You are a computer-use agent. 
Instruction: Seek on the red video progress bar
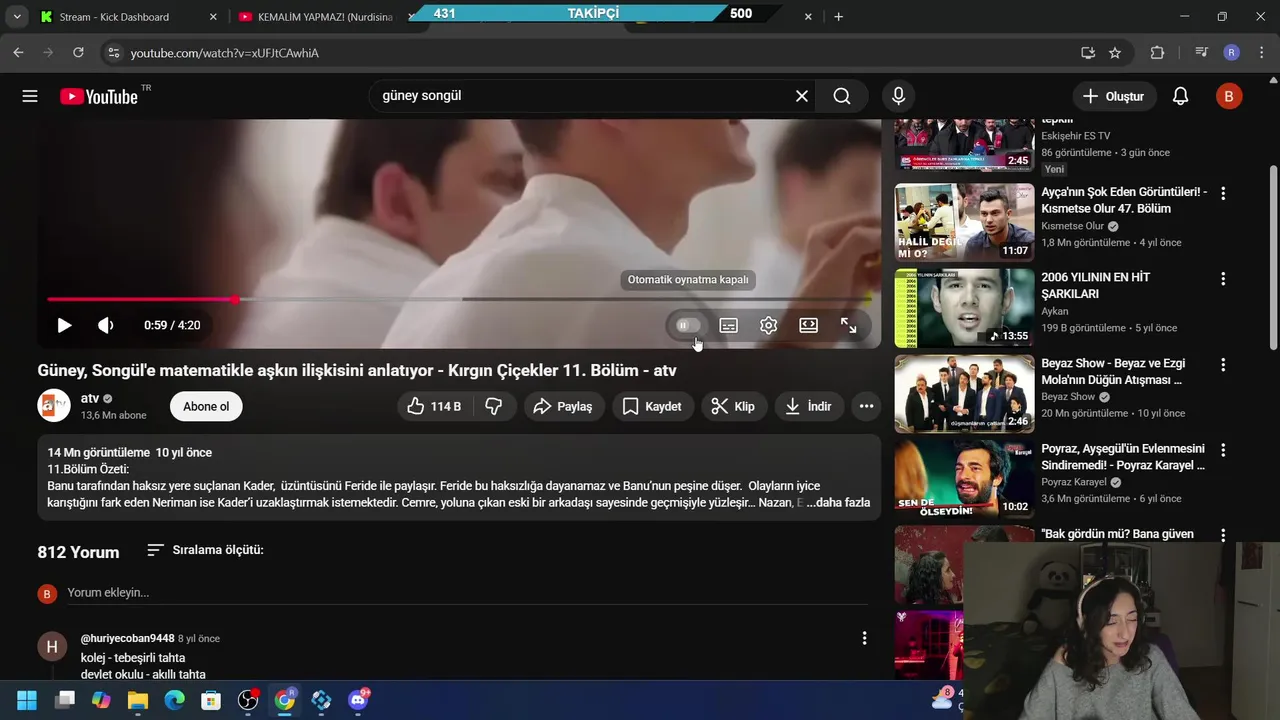tap(459, 299)
